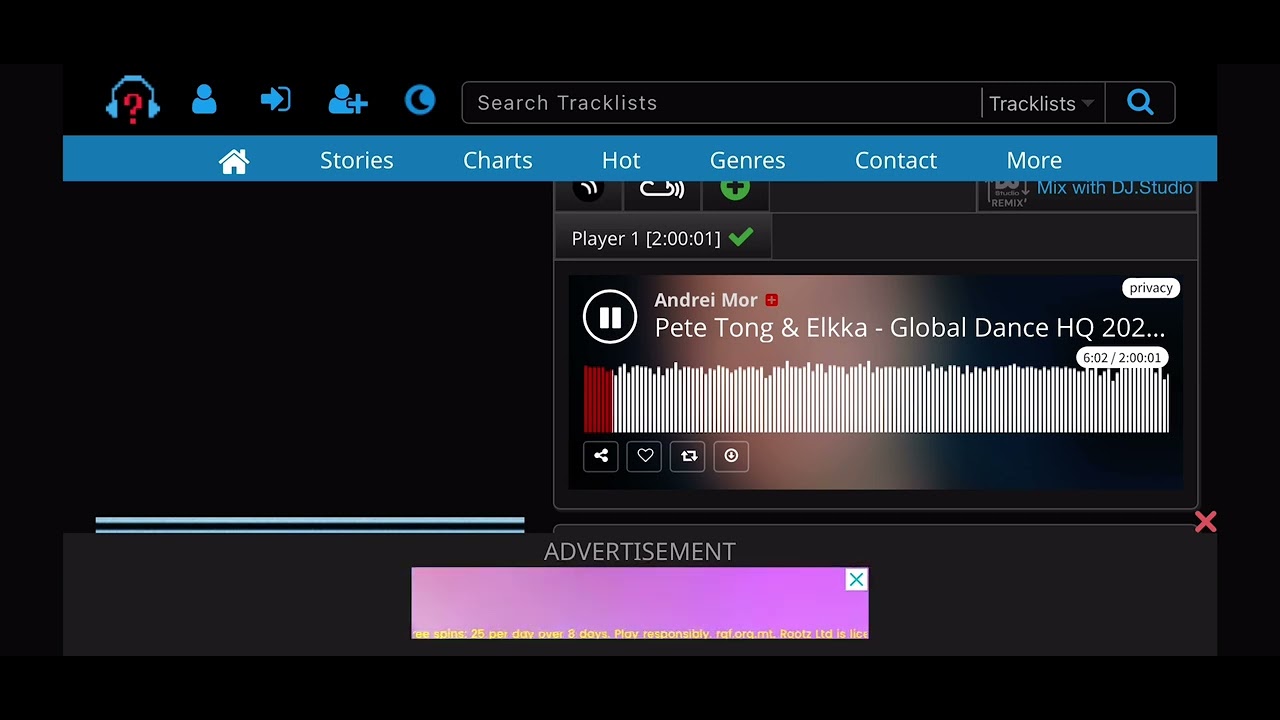Open the Charts menu item
This screenshot has width=1280, height=720.
(497, 160)
